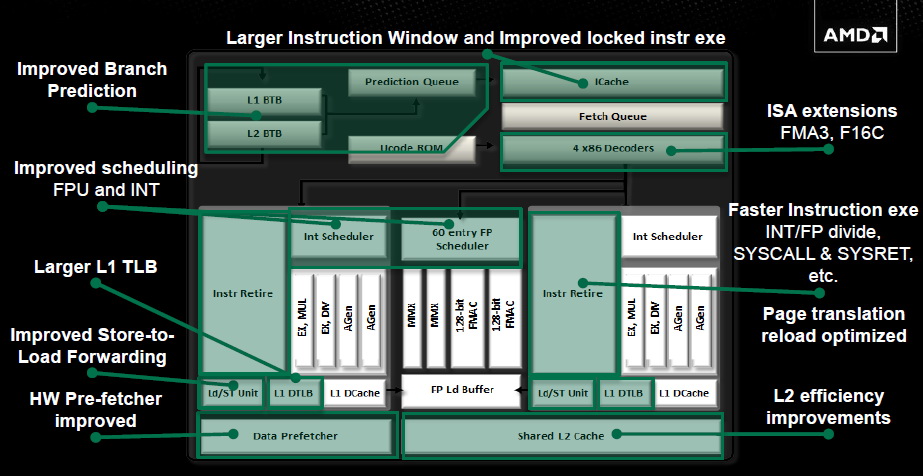The image size is (923, 476).
Task: Select the Shared L2 Cache block
Action: [x=561, y=436]
